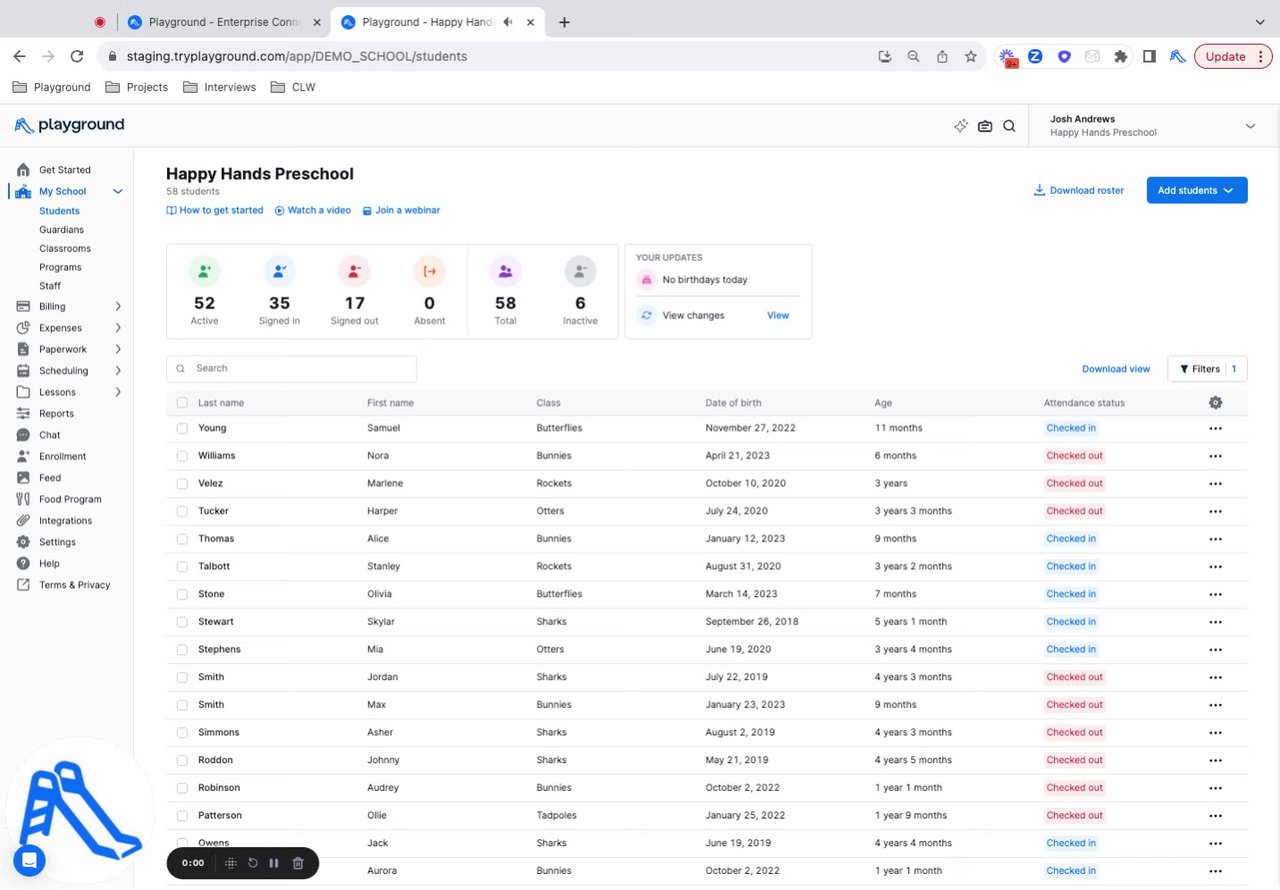Image resolution: width=1280 pixels, height=890 pixels.
Task: Open a new browser tab
Action: (x=564, y=22)
